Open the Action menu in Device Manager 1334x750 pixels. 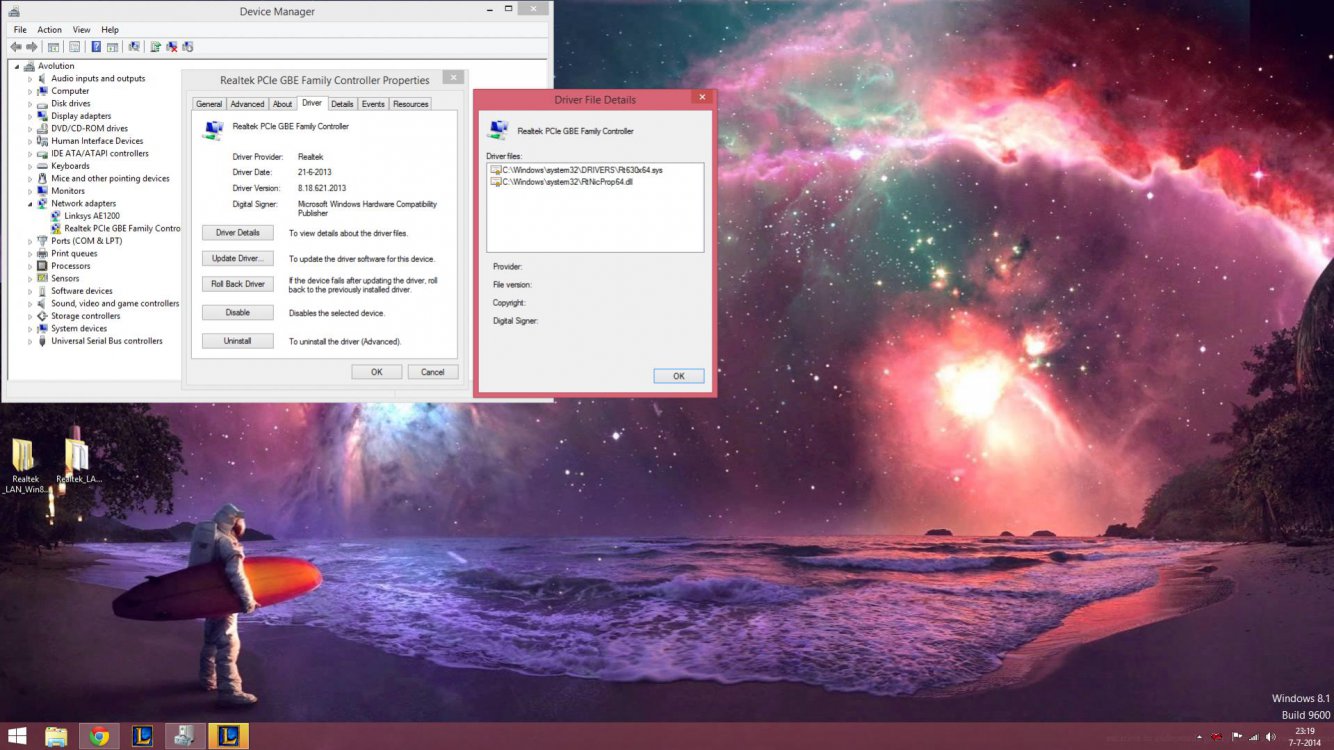(x=49, y=30)
